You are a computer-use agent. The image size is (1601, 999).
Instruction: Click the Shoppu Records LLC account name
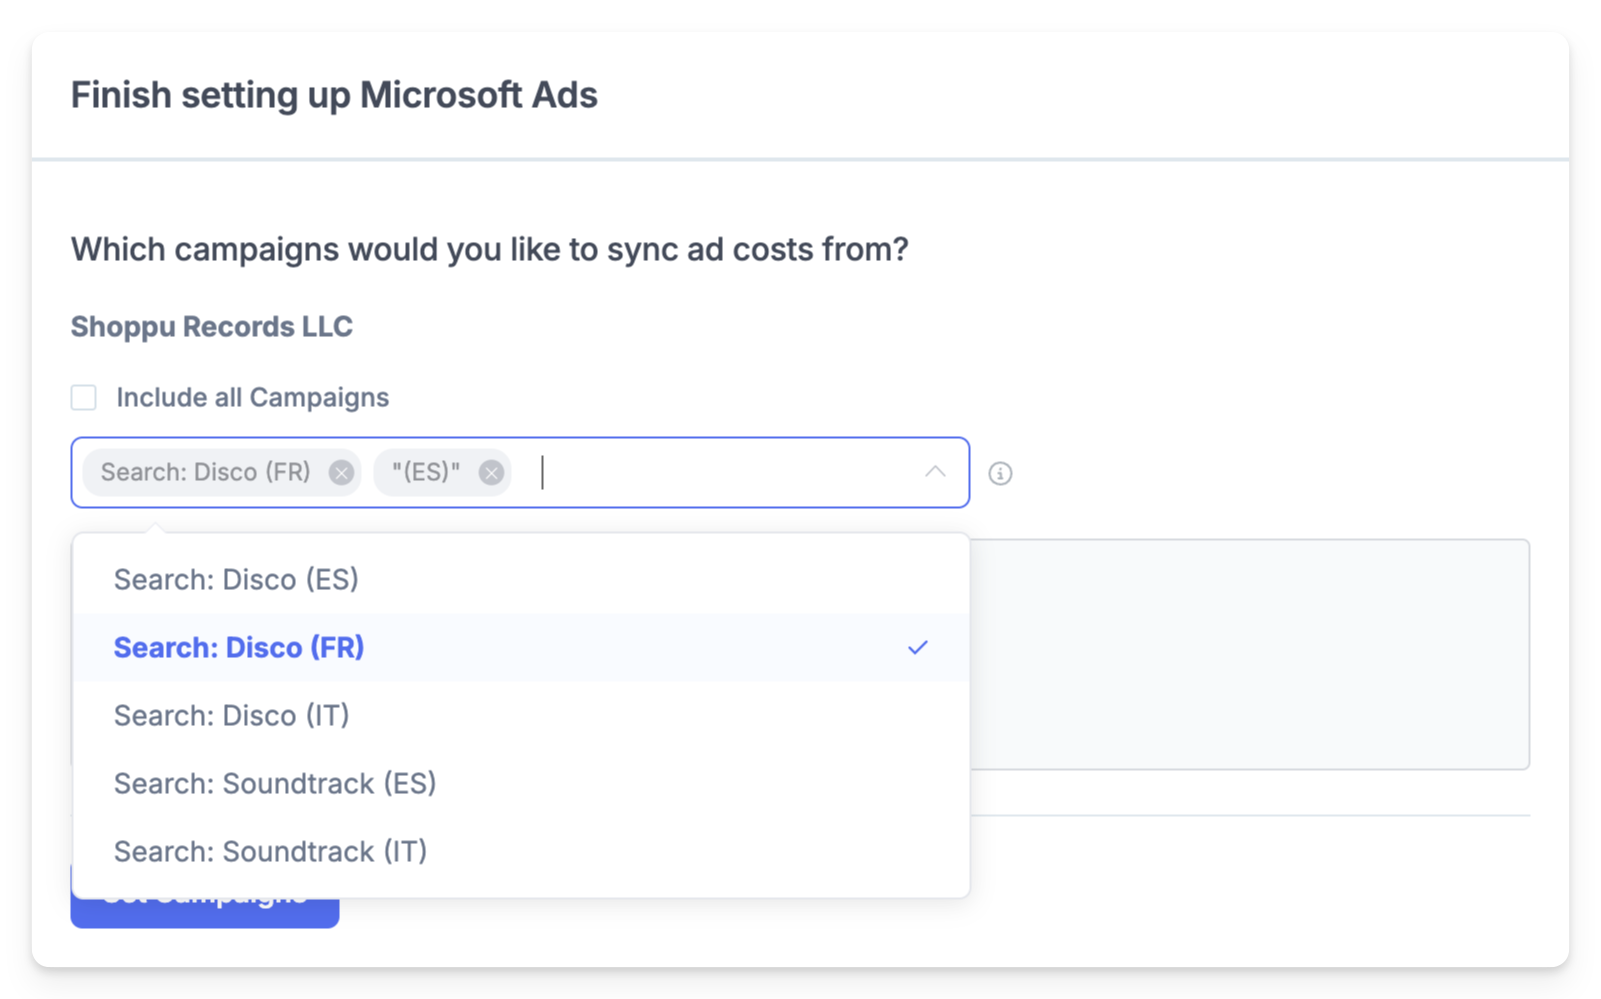[x=212, y=327]
